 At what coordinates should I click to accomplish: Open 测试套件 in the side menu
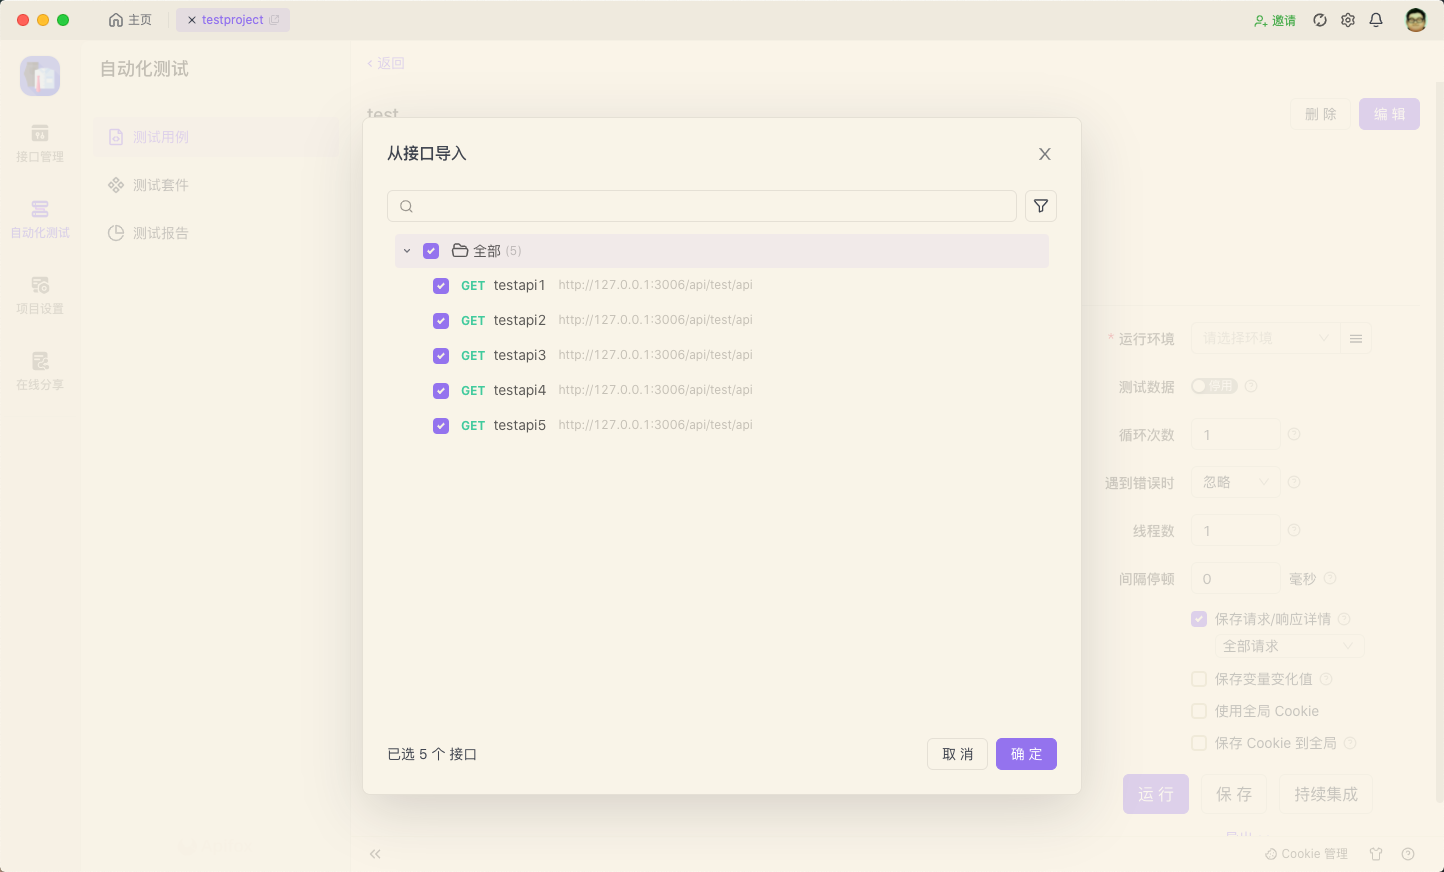215,185
